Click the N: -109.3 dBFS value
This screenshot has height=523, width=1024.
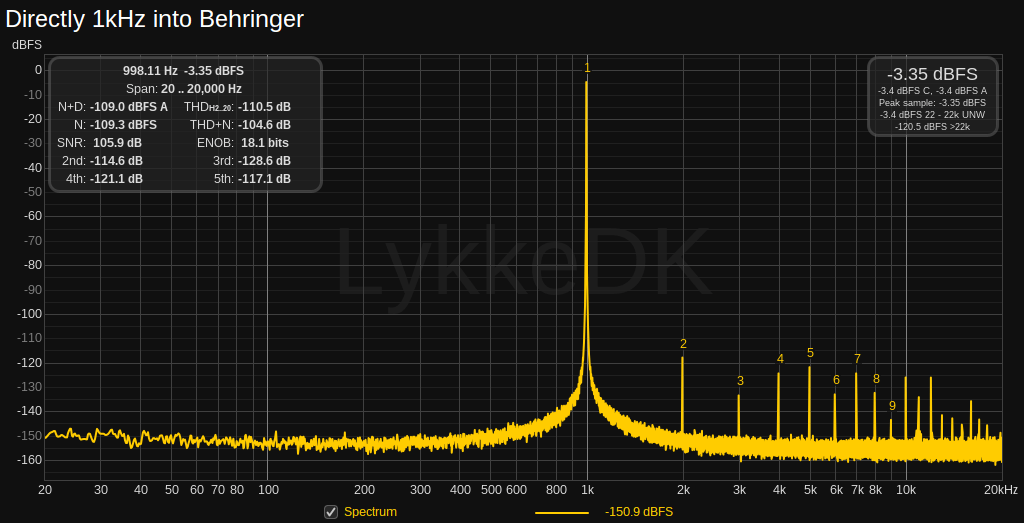point(123,125)
